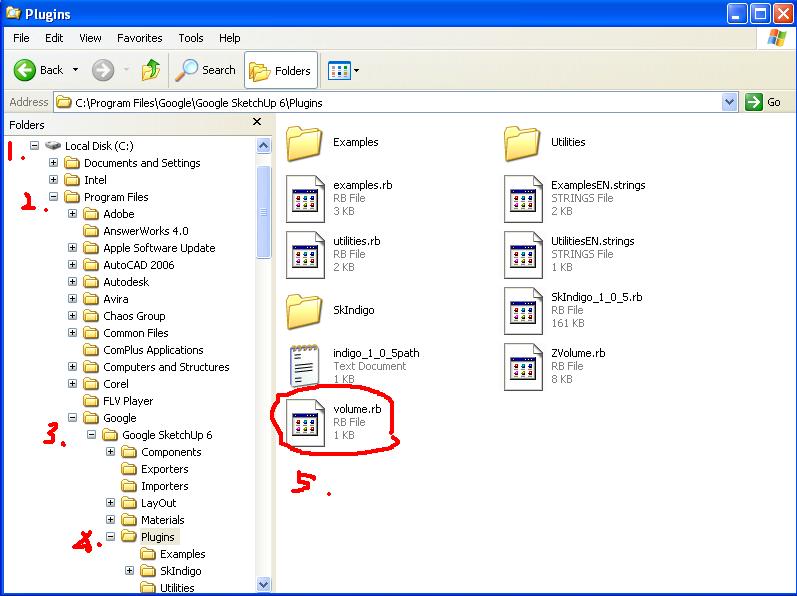797x596 pixels.
Task: Select the examples.rb file icon
Action: [305, 199]
